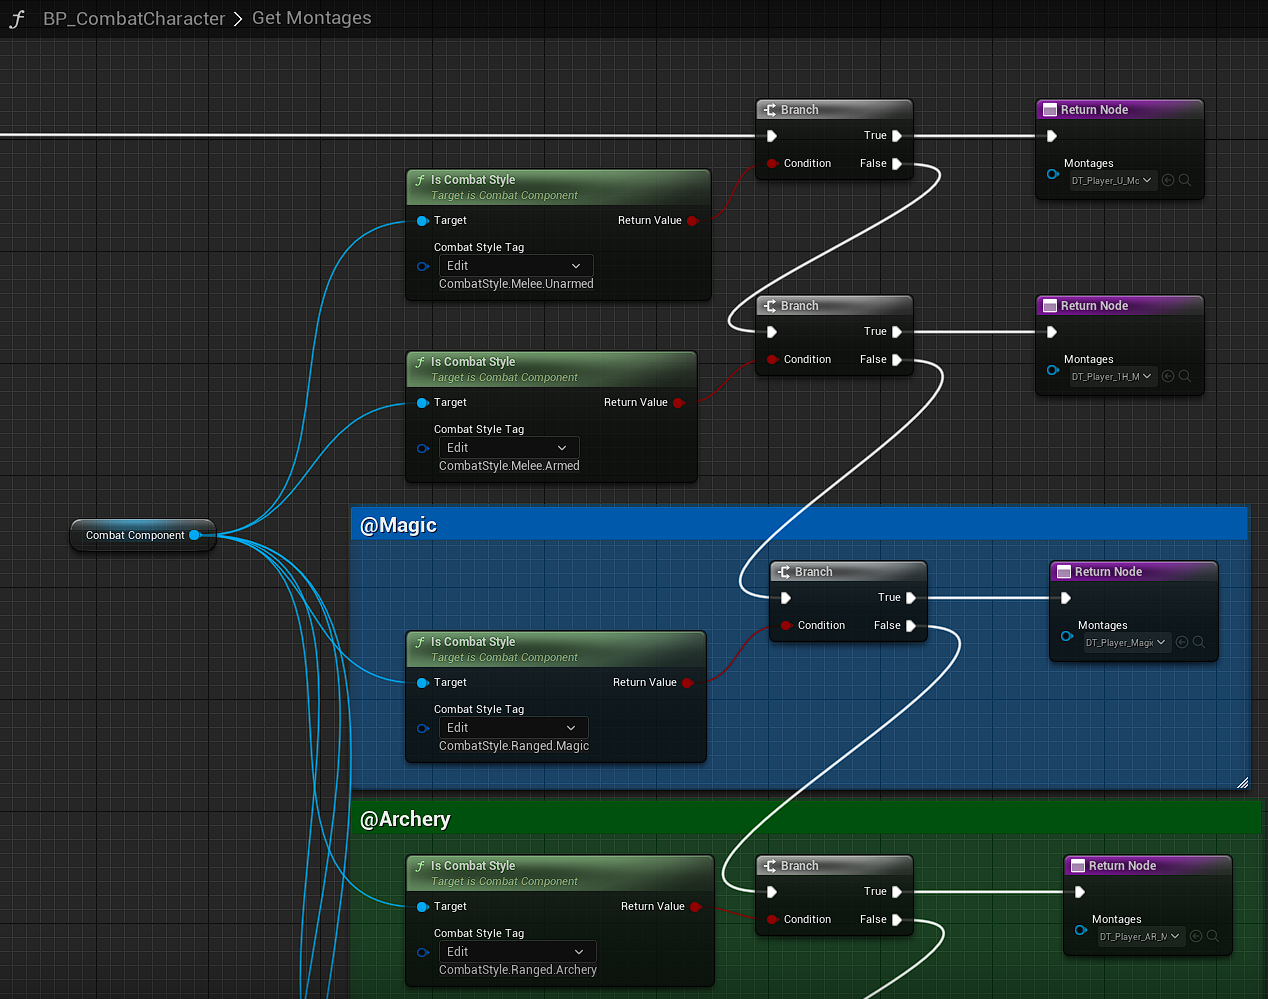Click the Get Montages breadcrumb item
This screenshot has height=999, width=1268.
[311, 18]
